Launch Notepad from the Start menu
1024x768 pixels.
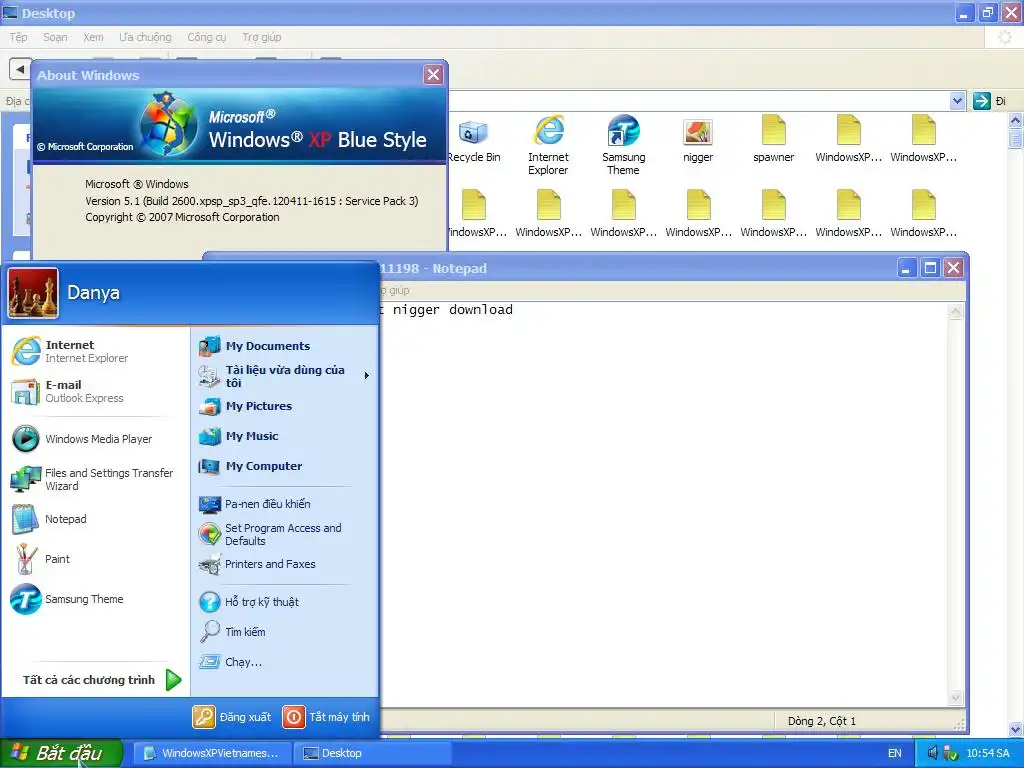tap(50, 519)
